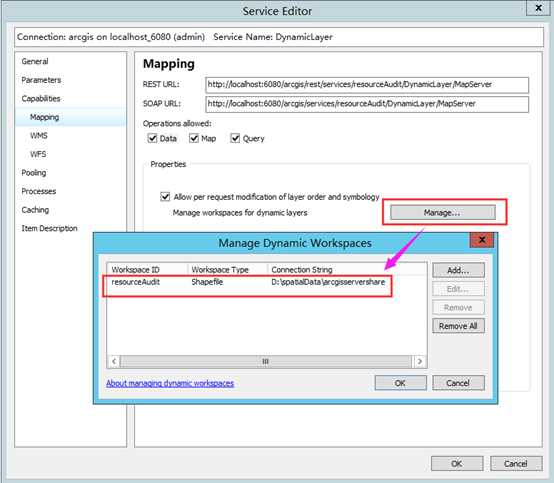Toggle the Query operation checkbox

click(x=235, y=138)
